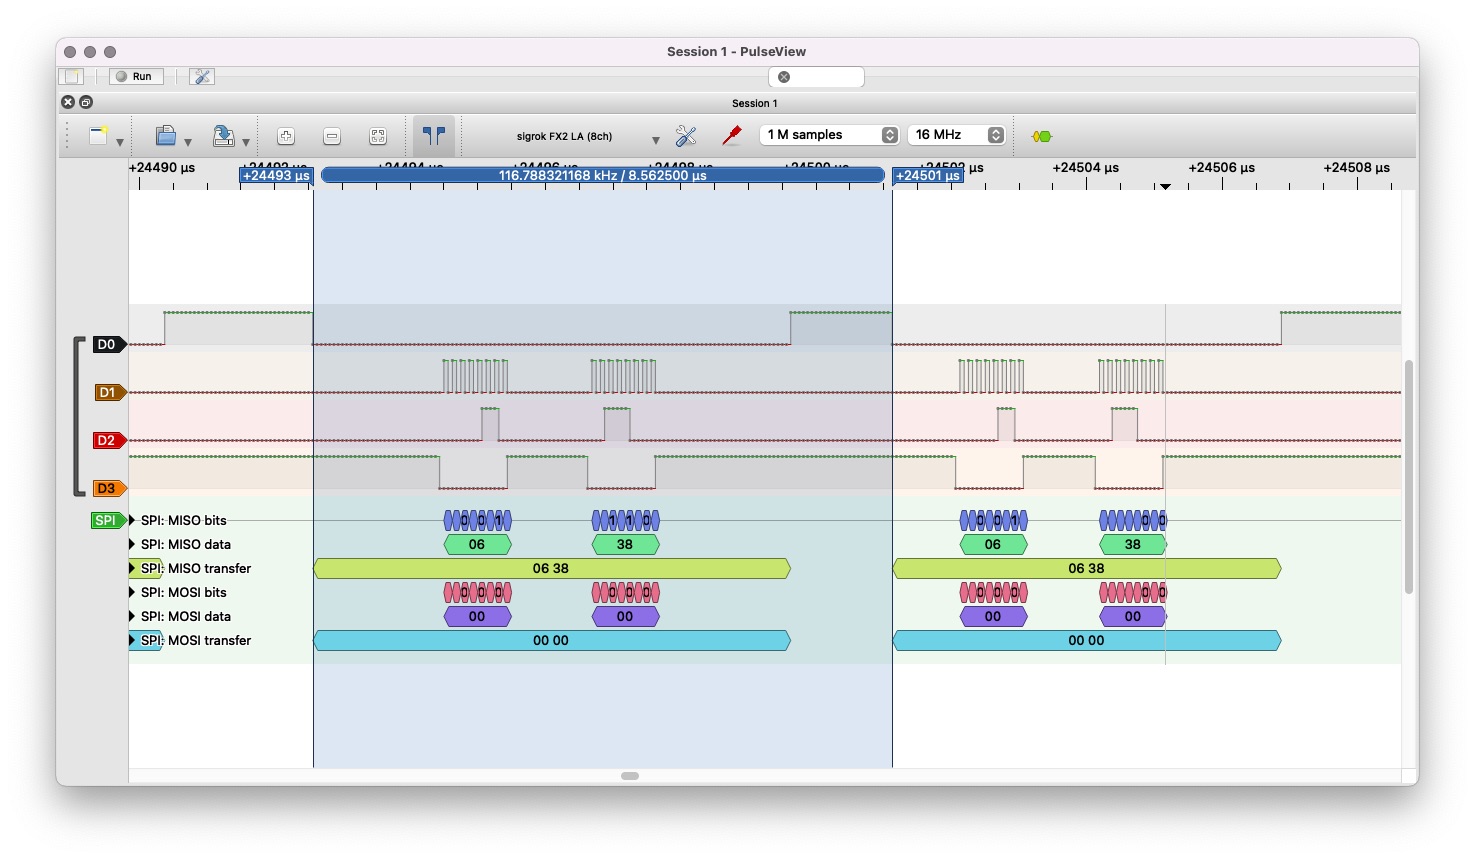1475x860 pixels.
Task: Click the D0 channel label
Action: coord(109,344)
